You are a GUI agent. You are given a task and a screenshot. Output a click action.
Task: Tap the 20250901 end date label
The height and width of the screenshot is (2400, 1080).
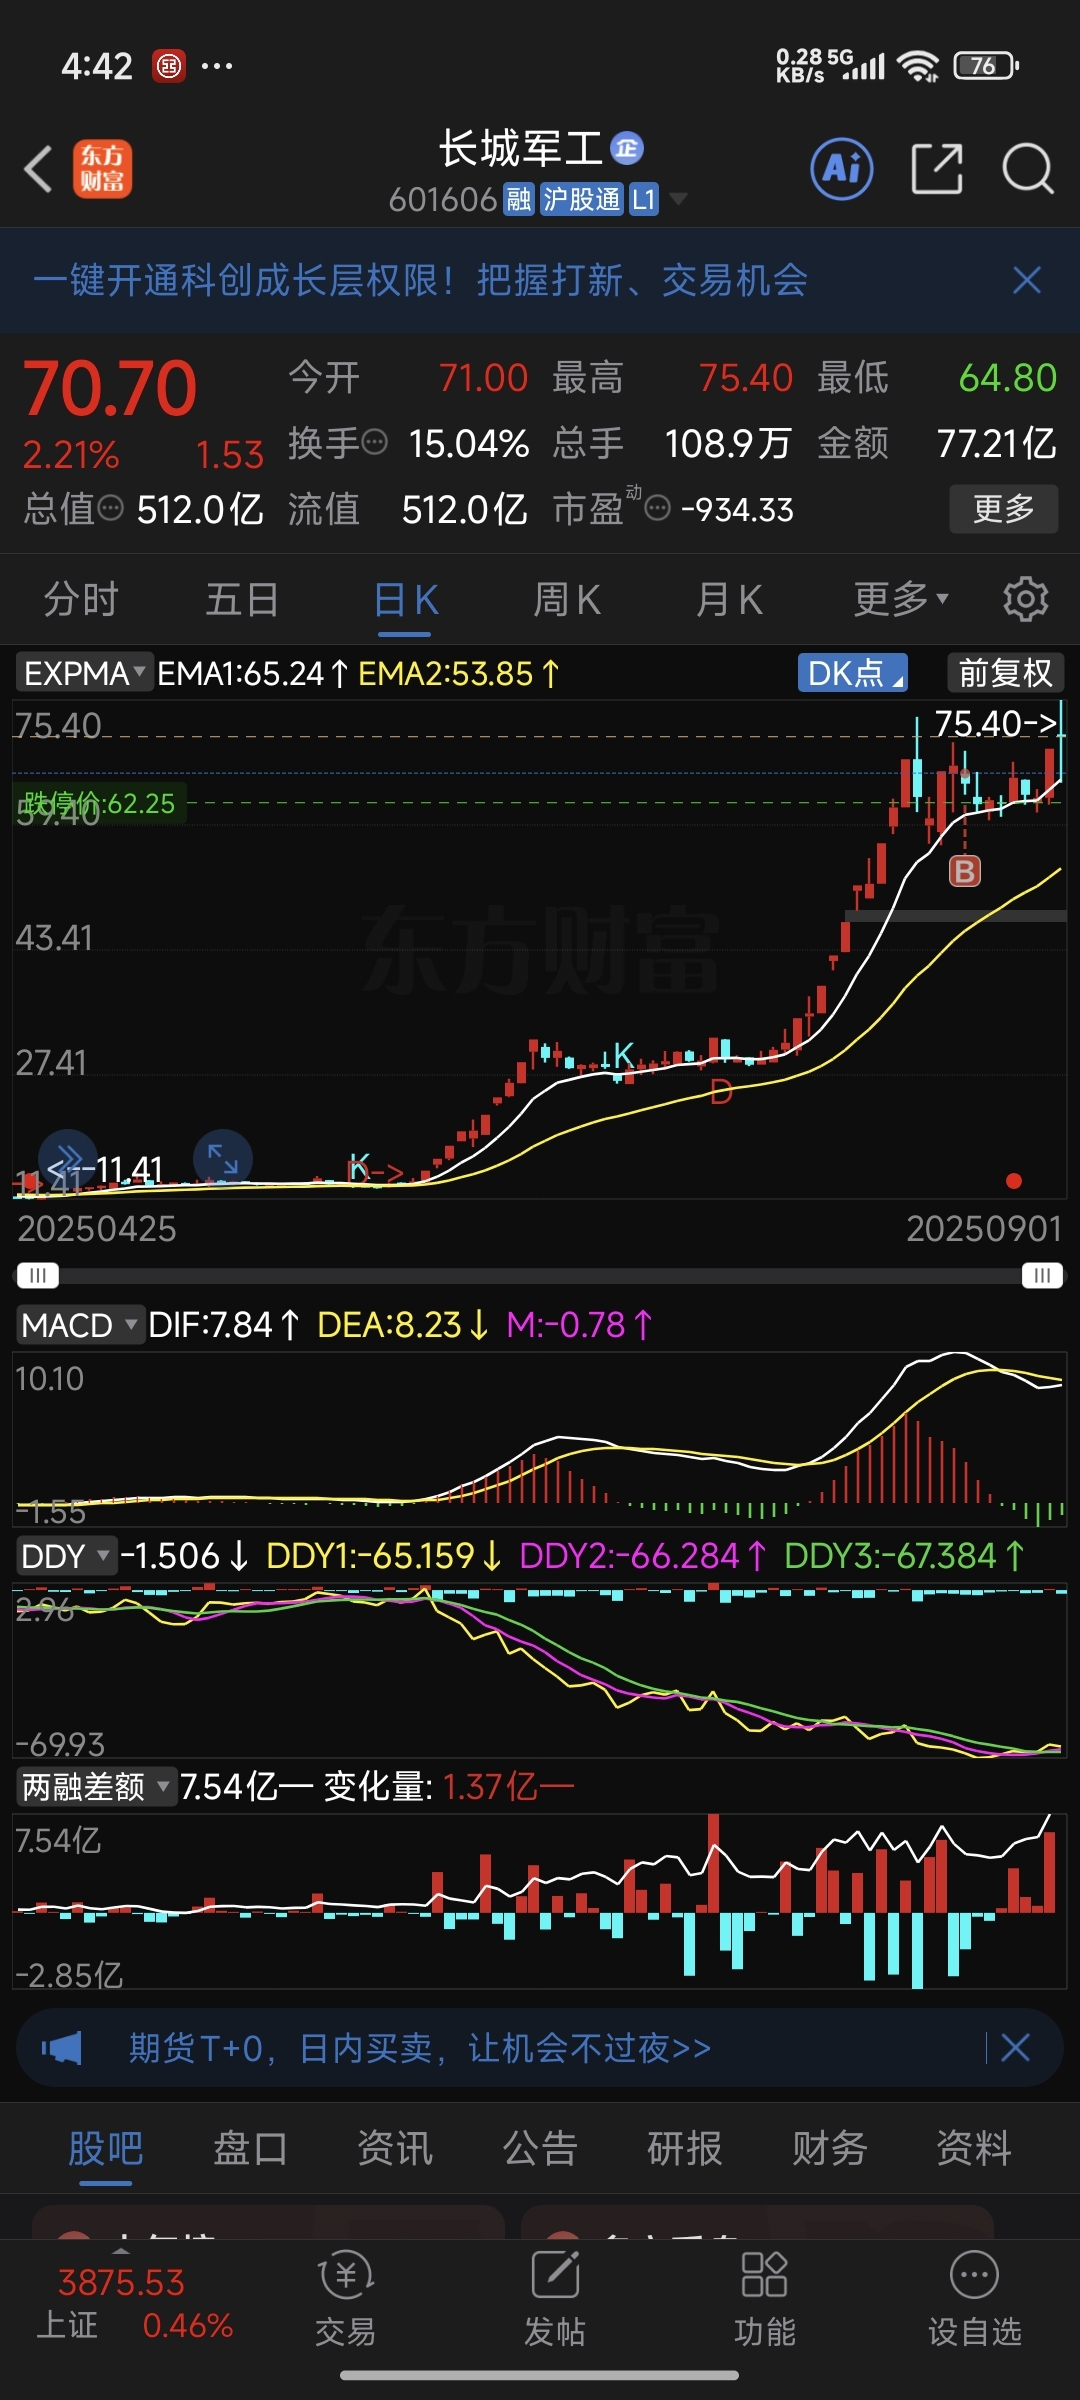coord(984,1228)
